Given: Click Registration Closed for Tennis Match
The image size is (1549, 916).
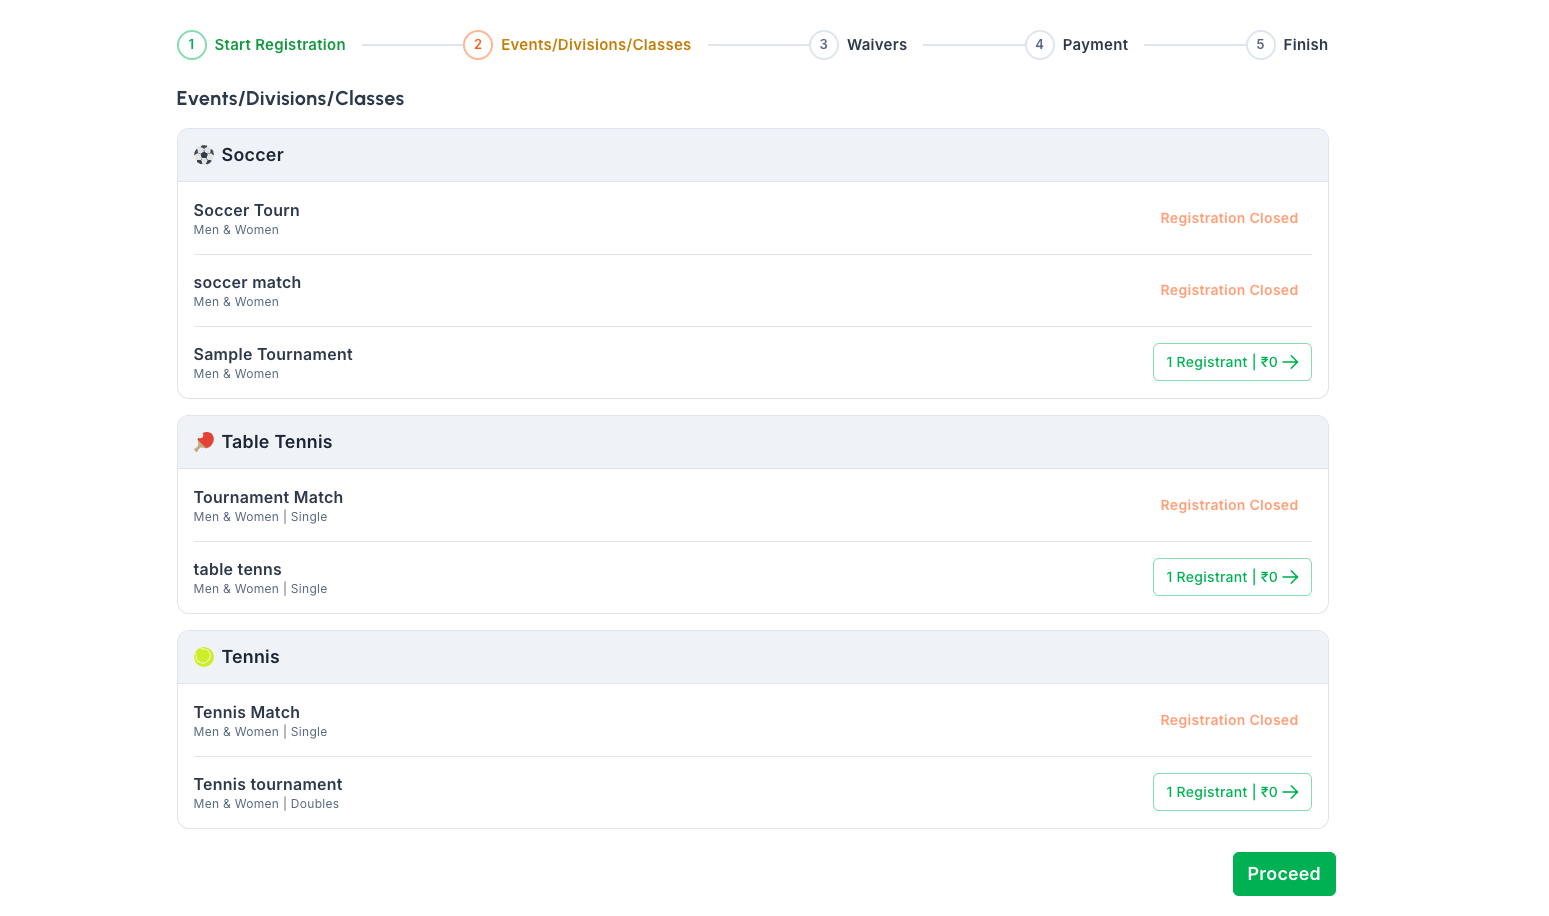Looking at the screenshot, I should [x=1228, y=720].
